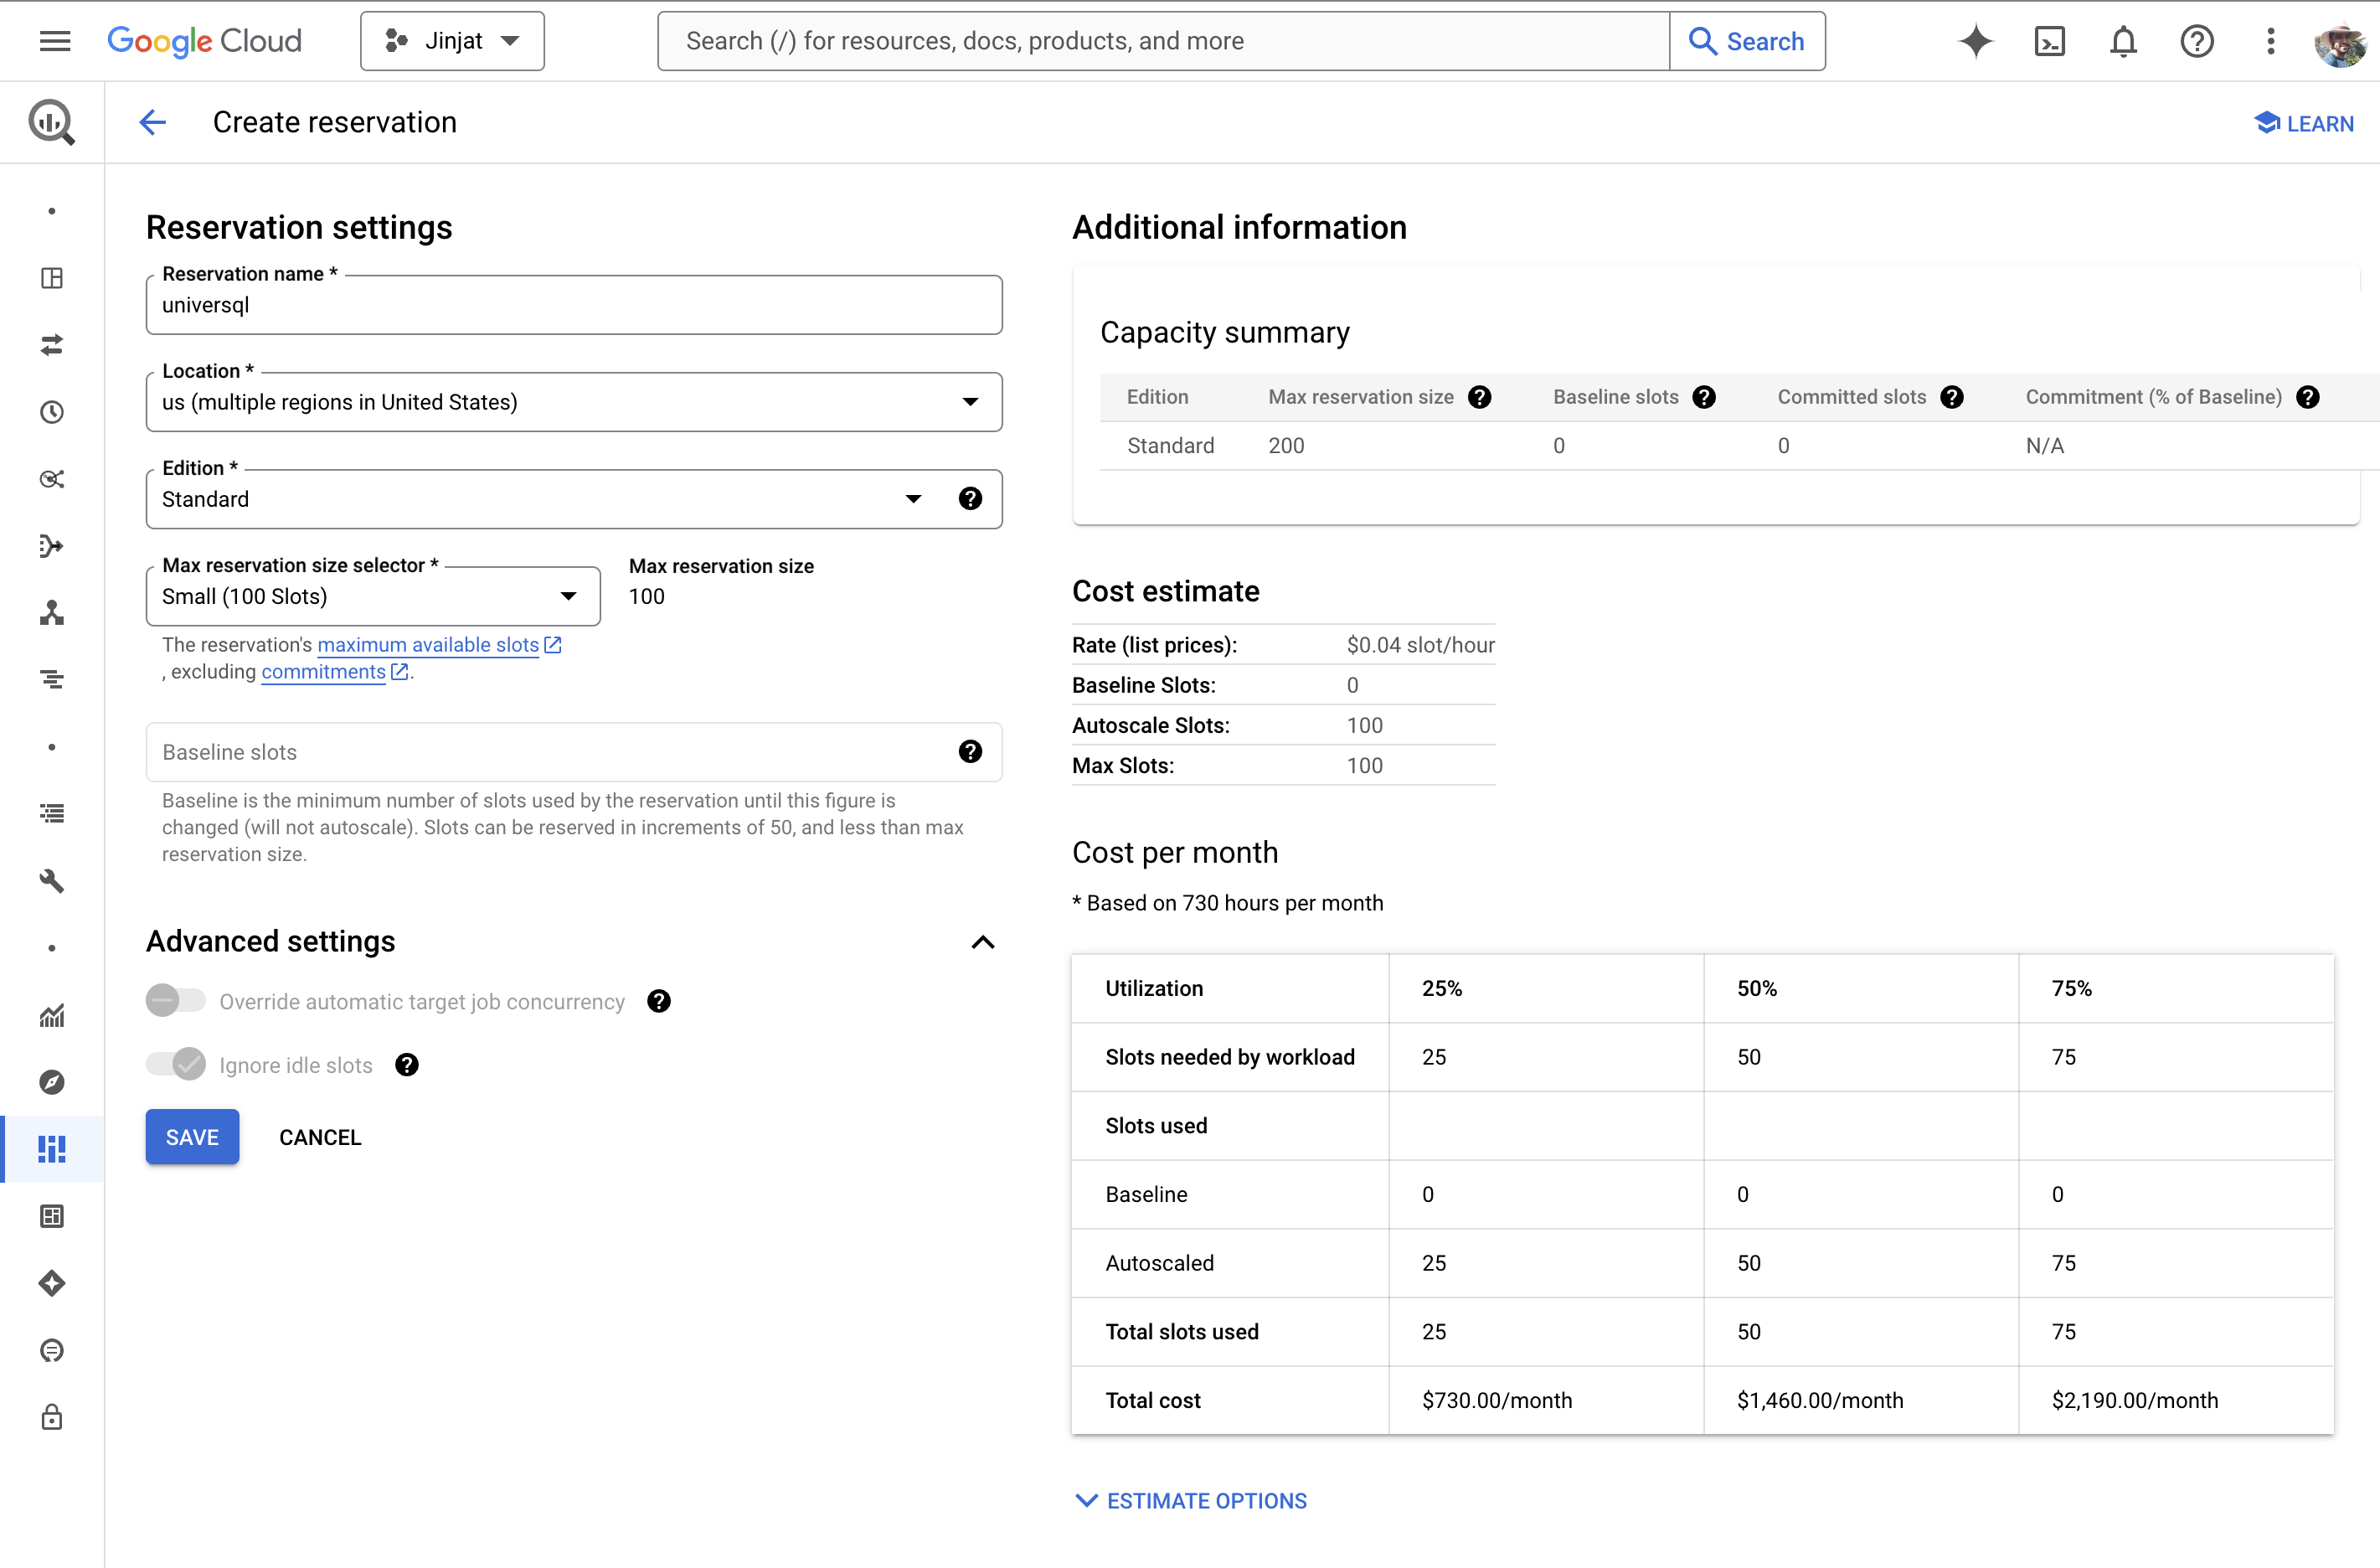2380x1568 pixels.
Task: Open Max reservation size selector dropdown
Action: [x=372, y=596]
